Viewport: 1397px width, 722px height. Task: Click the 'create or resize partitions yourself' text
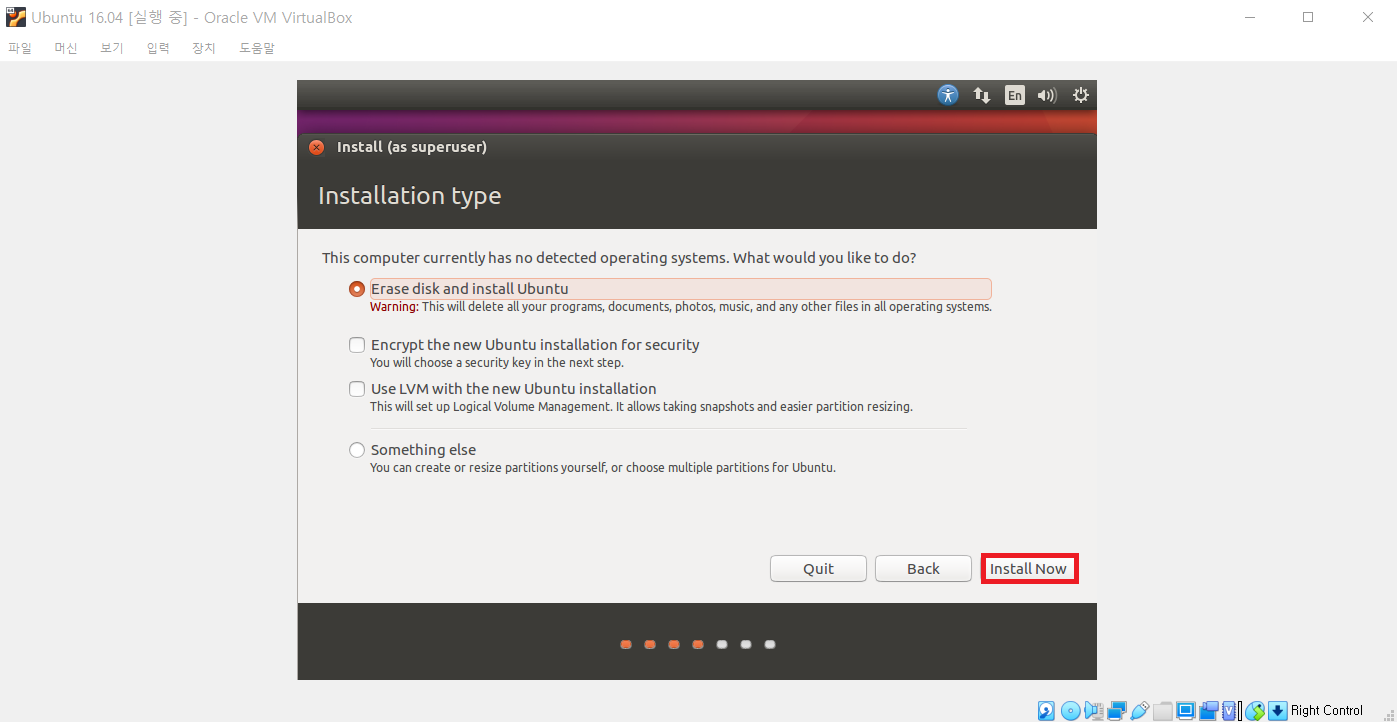tap(603, 467)
